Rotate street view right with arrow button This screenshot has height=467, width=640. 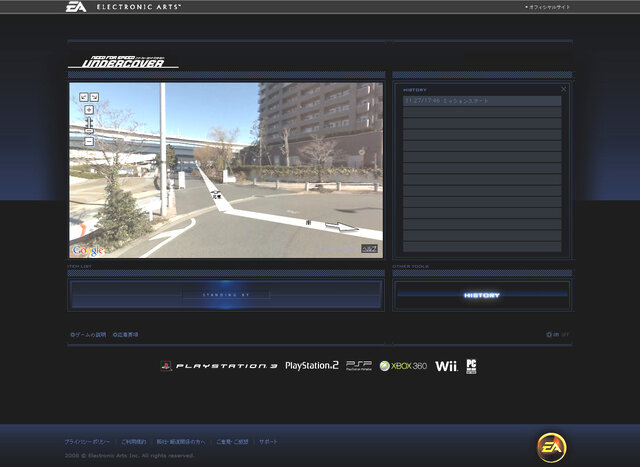click(94, 97)
